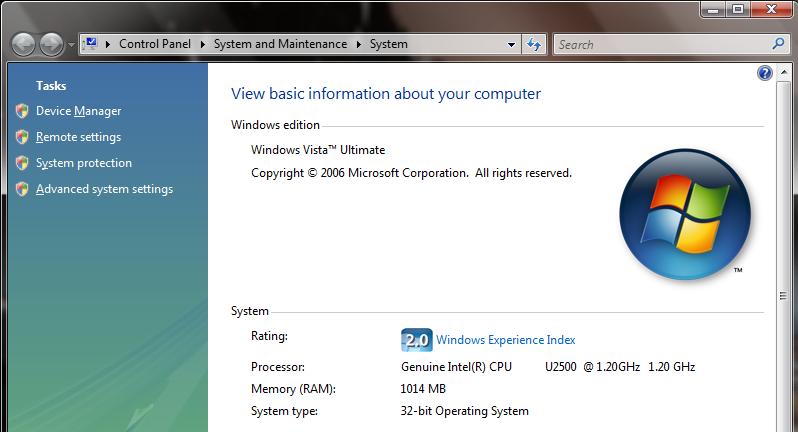The height and width of the screenshot is (432, 798).
Task: Open System protection from Tasks
Action: click(x=84, y=163)
